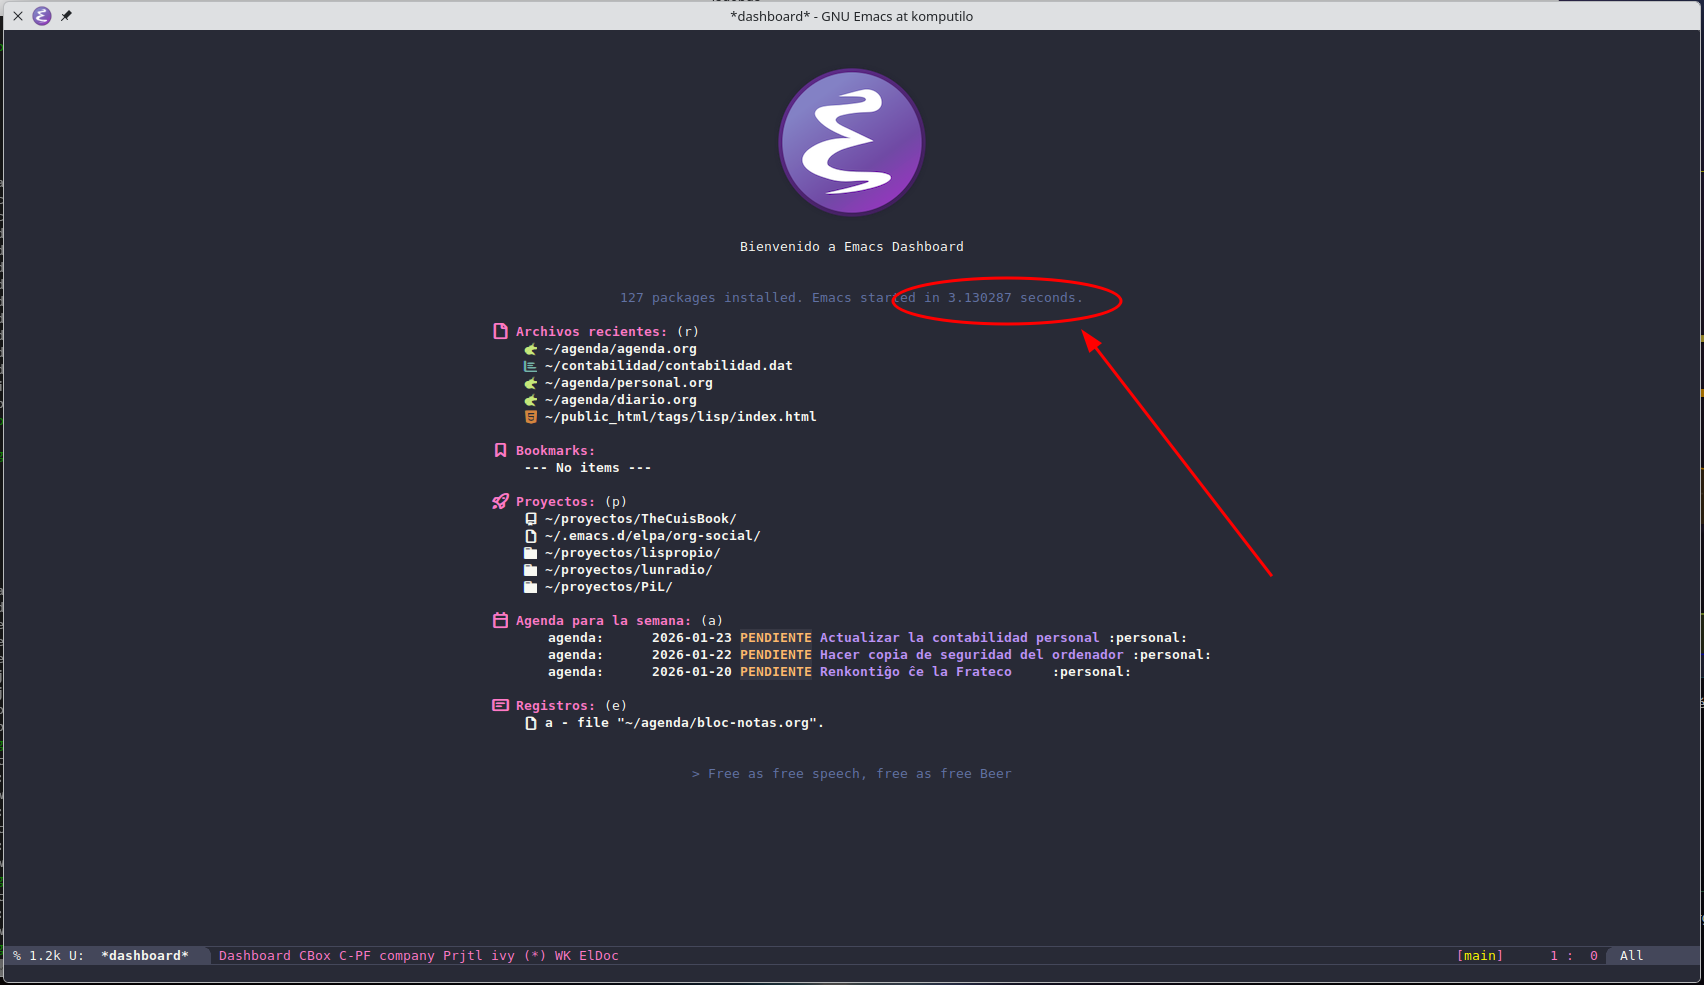
Task: Open register entry for bloc-notas.org
Action: point(684,723)
